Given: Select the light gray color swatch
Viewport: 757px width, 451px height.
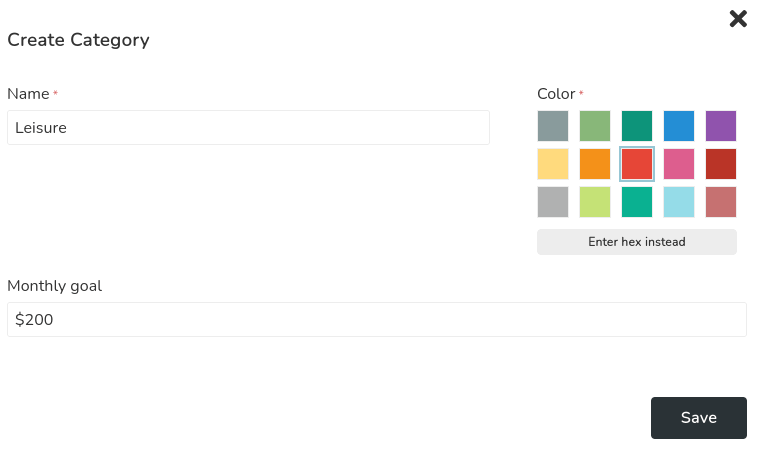Looking at the screenshot, I should pyautogui.click(x=553, y=202).
